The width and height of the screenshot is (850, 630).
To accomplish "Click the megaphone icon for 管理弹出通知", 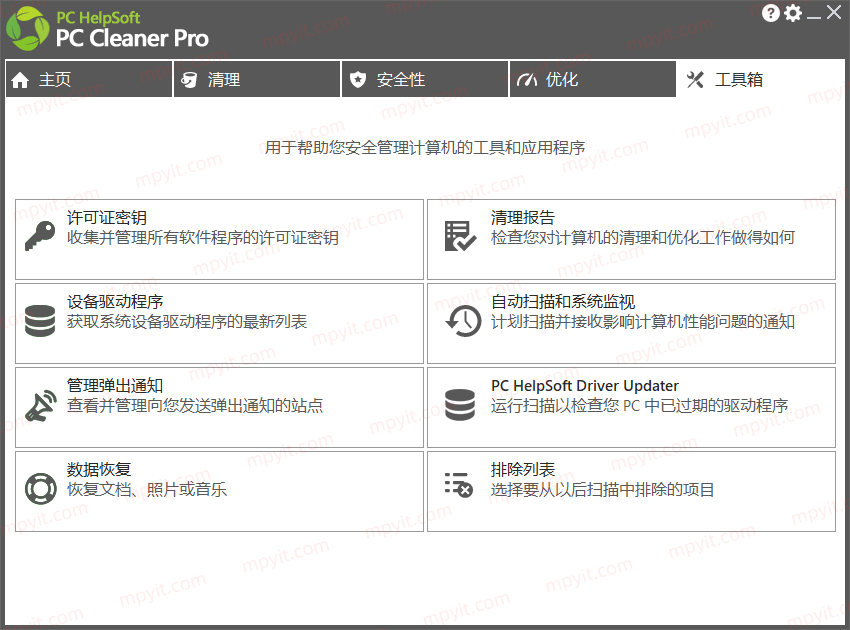I will [41, 406].
